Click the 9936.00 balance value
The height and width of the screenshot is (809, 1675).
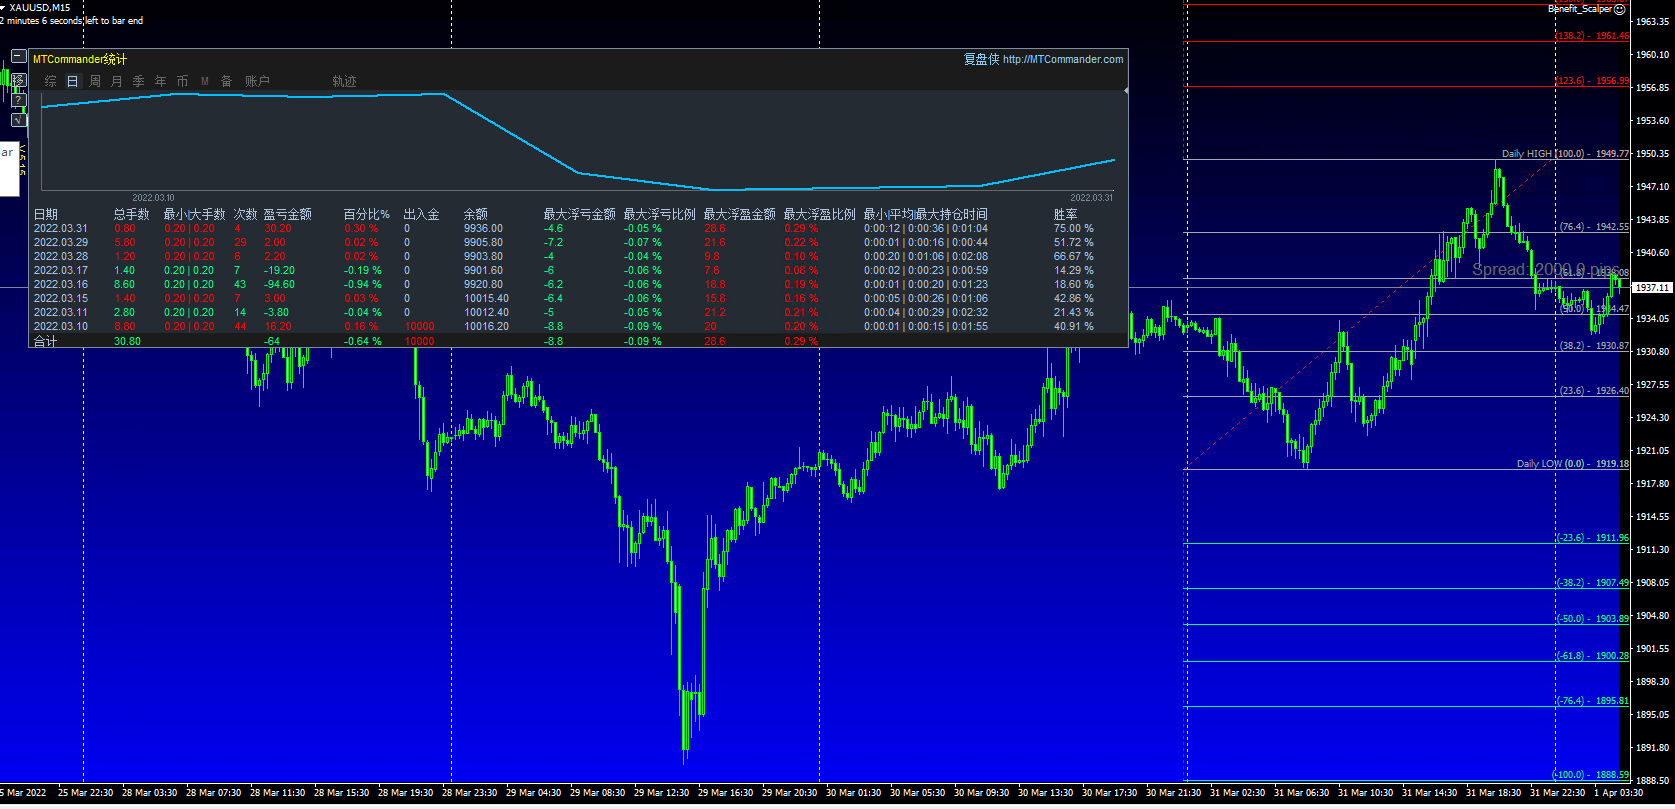484,228
